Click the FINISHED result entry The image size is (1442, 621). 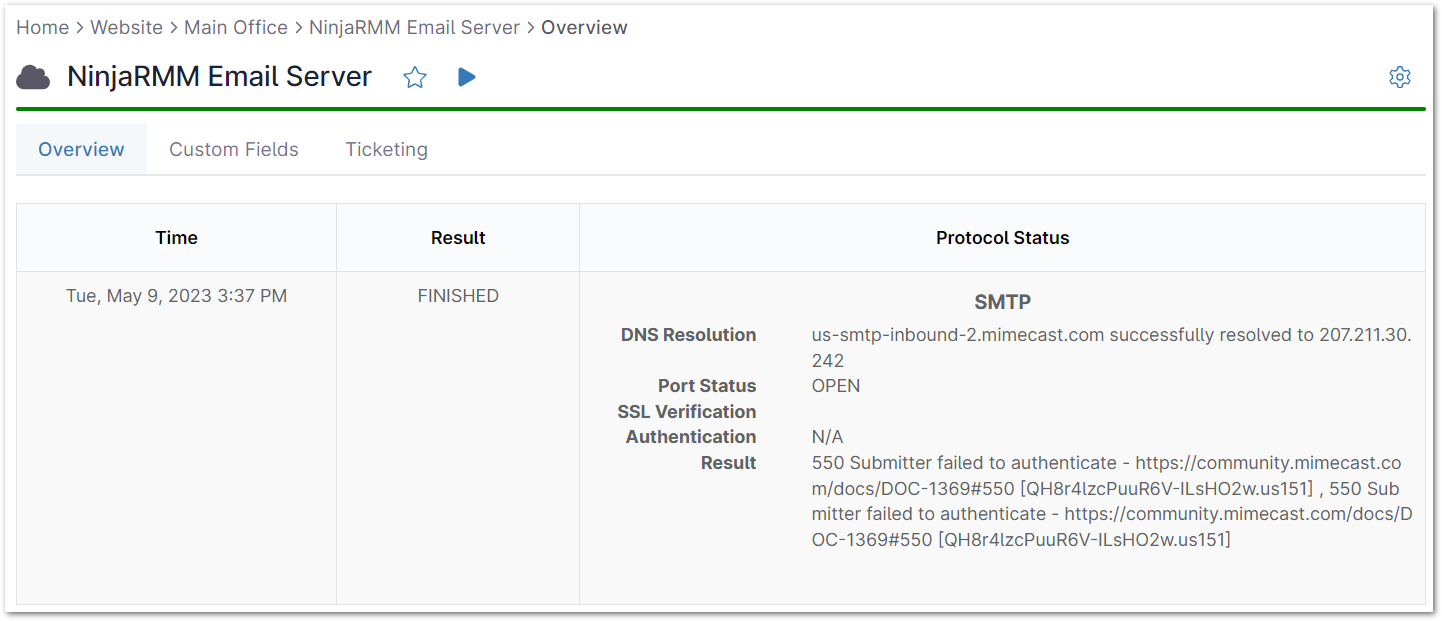click(x=458, y=295)
